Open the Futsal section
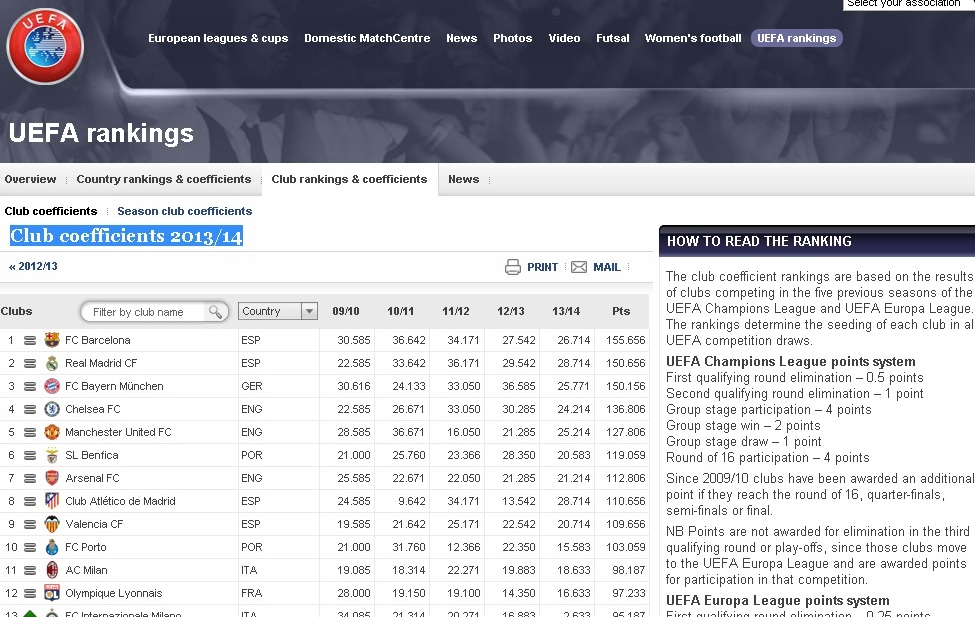This screenshot has width=975, height=617. pyautogui.click(x=612, y=38)
